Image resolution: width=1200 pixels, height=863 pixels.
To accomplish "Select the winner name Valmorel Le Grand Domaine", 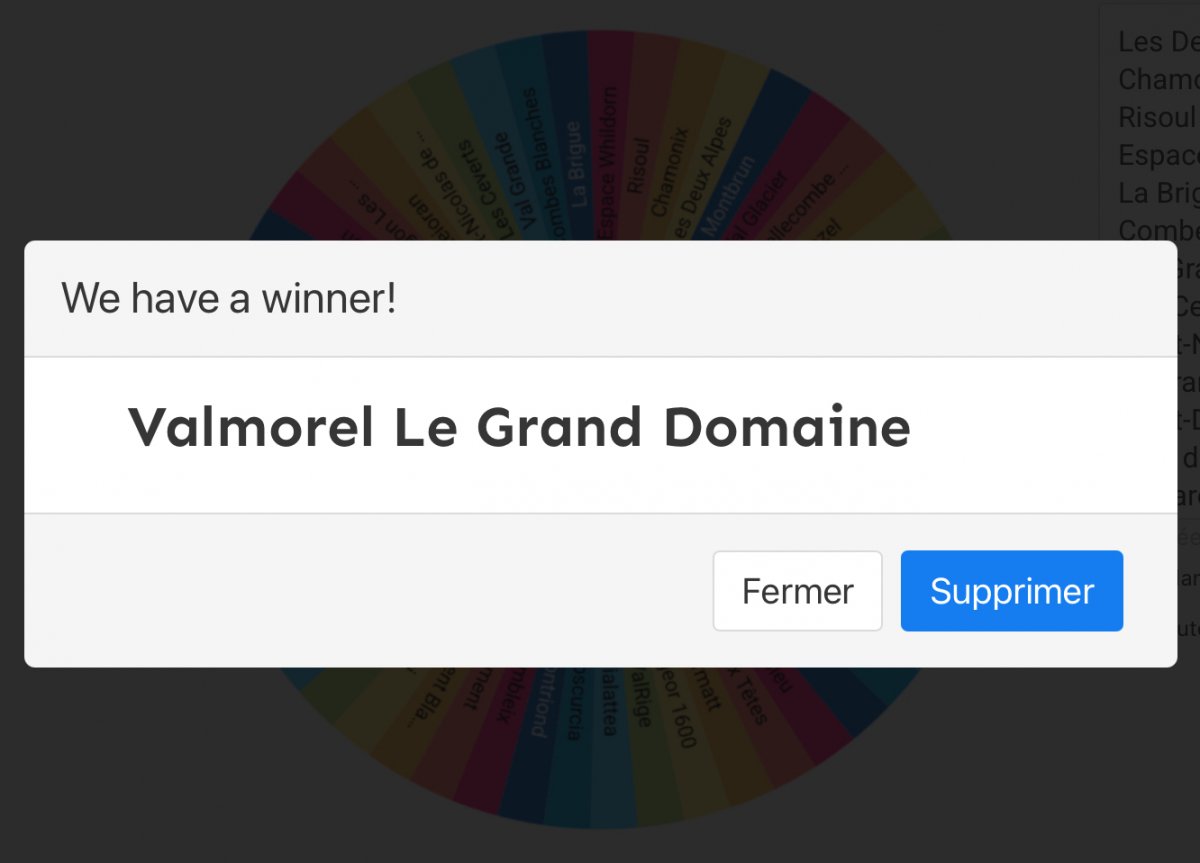I will [x=519, y=427].
